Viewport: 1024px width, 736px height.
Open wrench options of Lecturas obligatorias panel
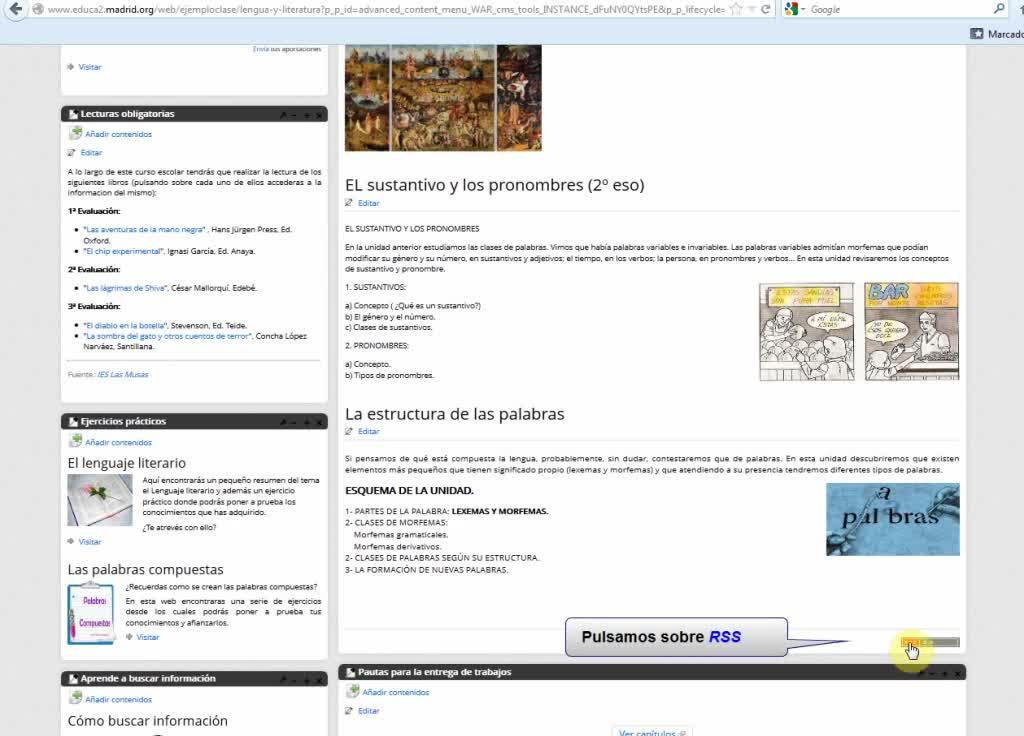pyautogui.click(x=283, y=115)
